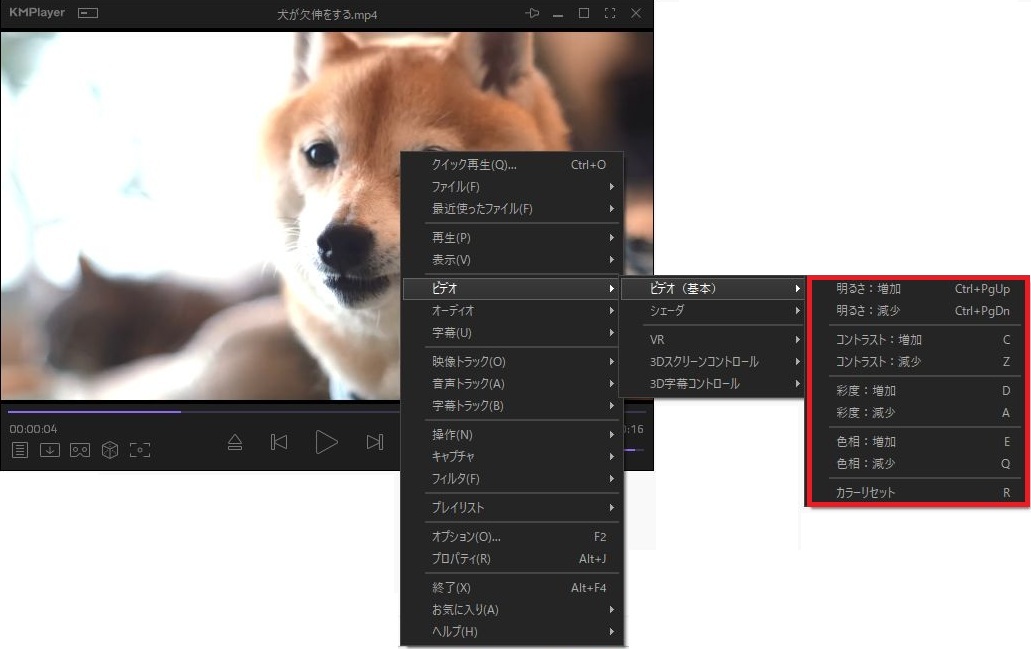
Task: Click the compact mode icon beside KMPlayer
Action: coord(89,14)
